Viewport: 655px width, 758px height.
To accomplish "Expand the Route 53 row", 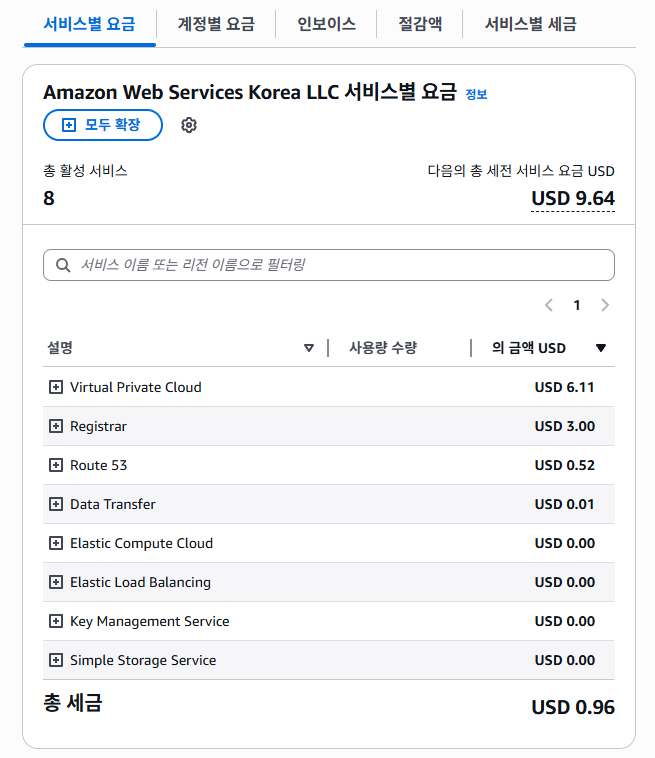I will click(x=56, y=465).
